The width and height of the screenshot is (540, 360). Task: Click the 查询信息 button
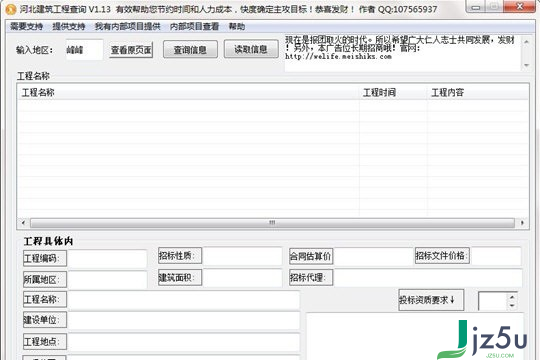tap(190, 50)
